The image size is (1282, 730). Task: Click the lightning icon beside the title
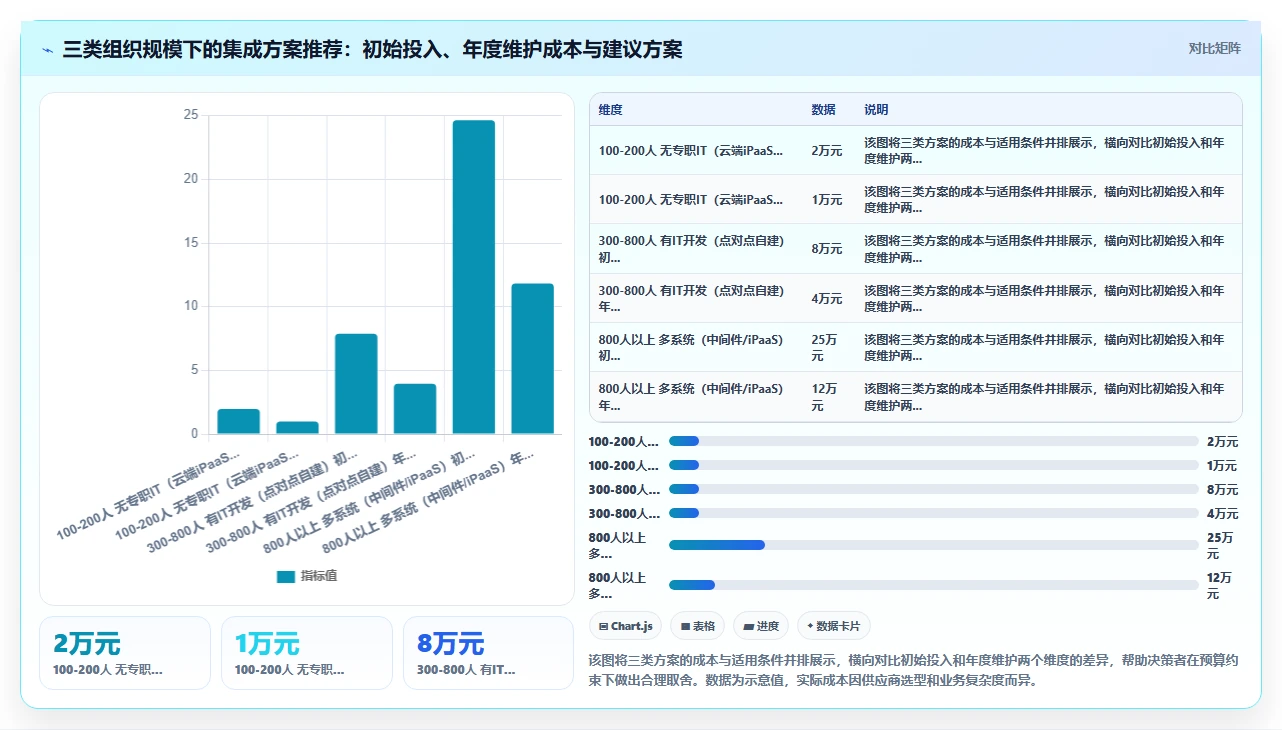click(48, 50)
